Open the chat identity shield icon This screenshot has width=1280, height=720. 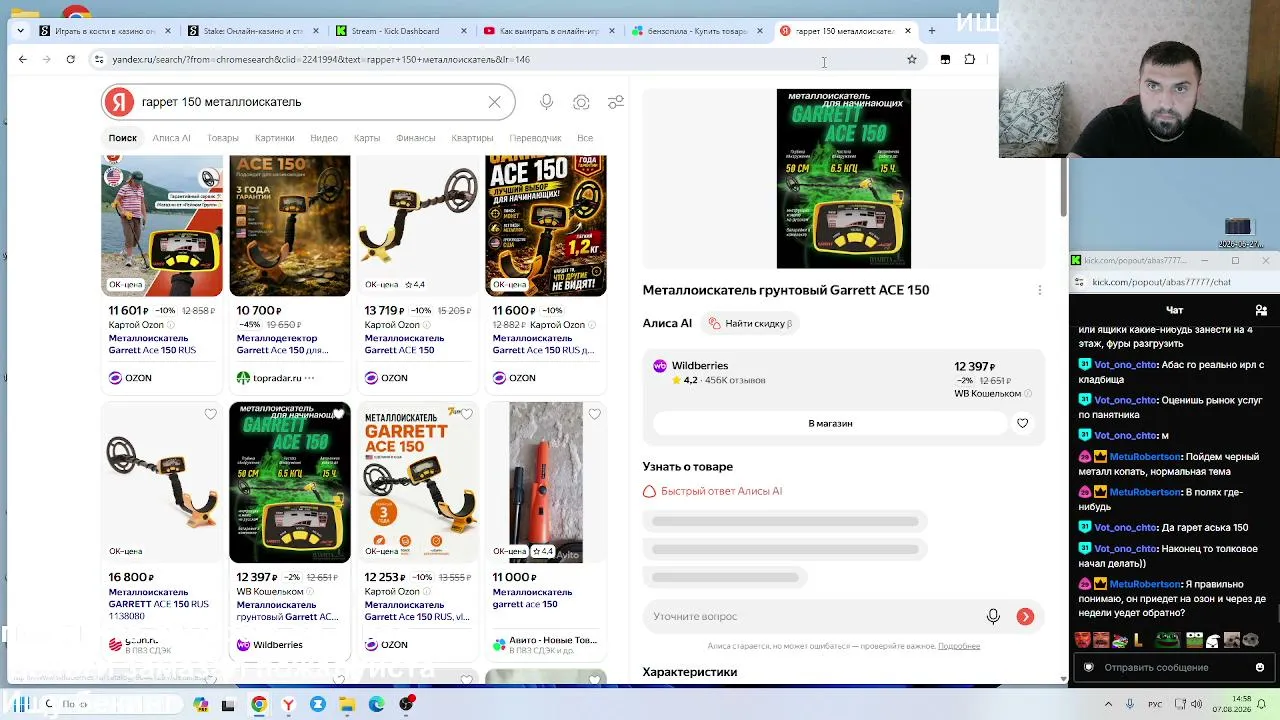(1089, 667)
